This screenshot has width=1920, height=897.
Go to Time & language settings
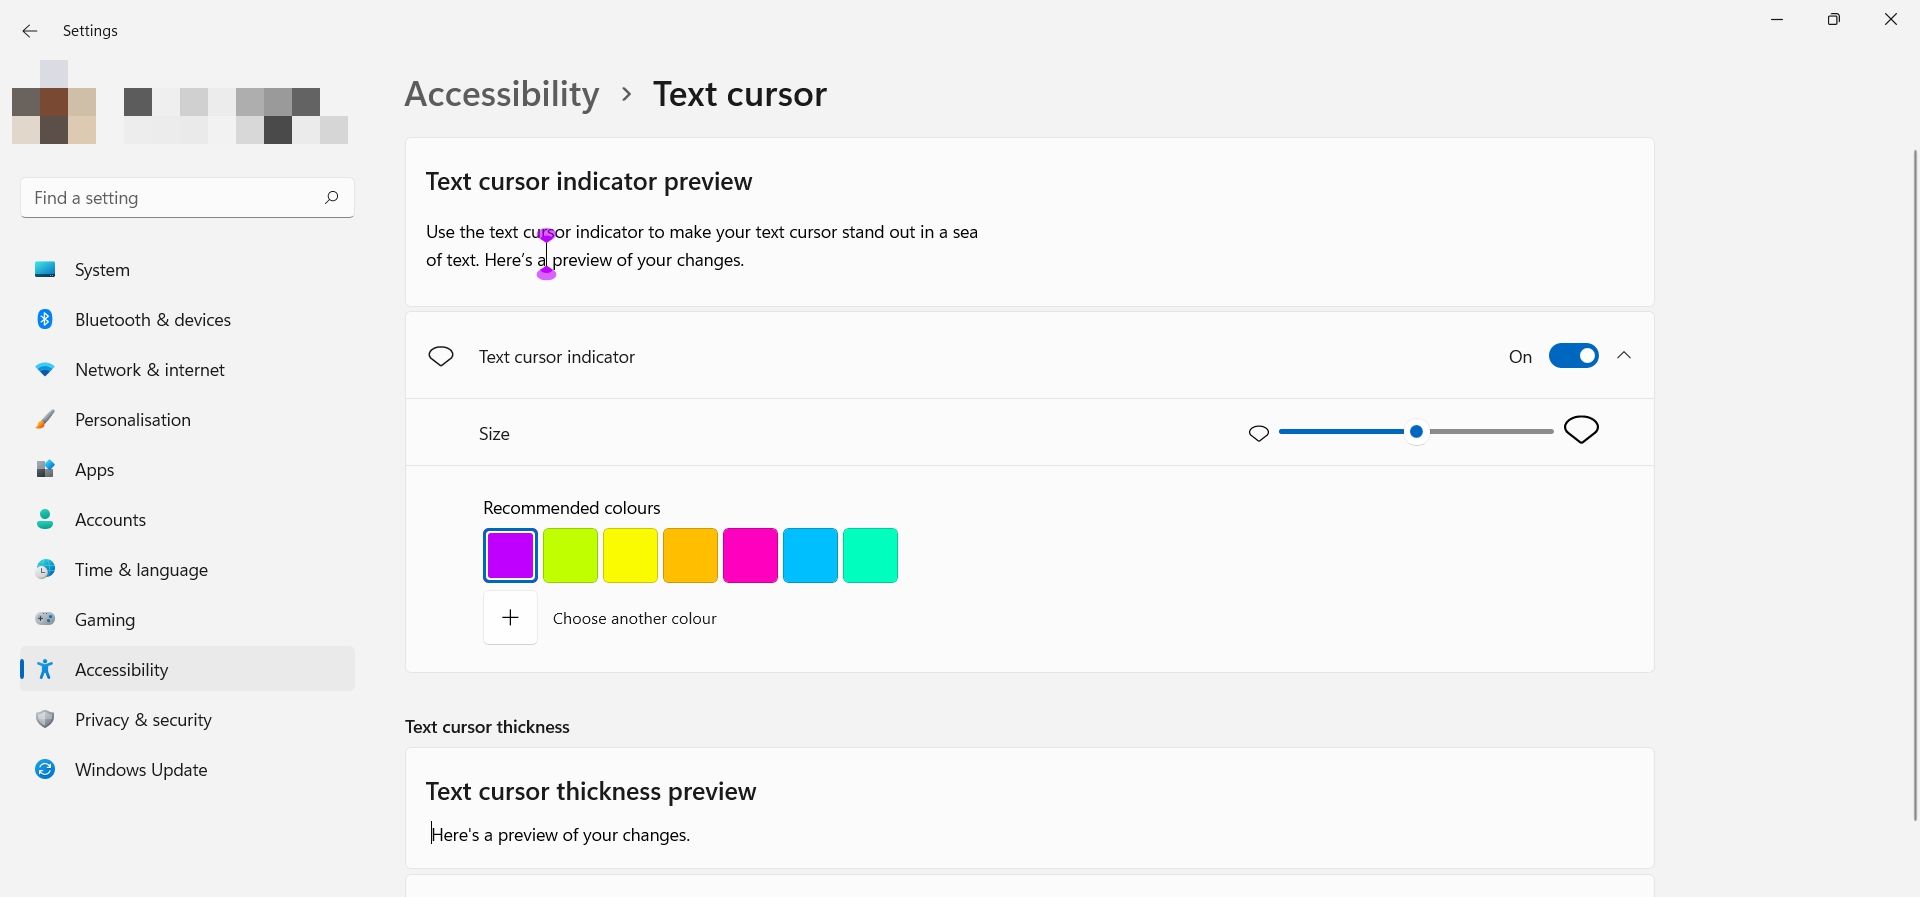coord(141,570)
